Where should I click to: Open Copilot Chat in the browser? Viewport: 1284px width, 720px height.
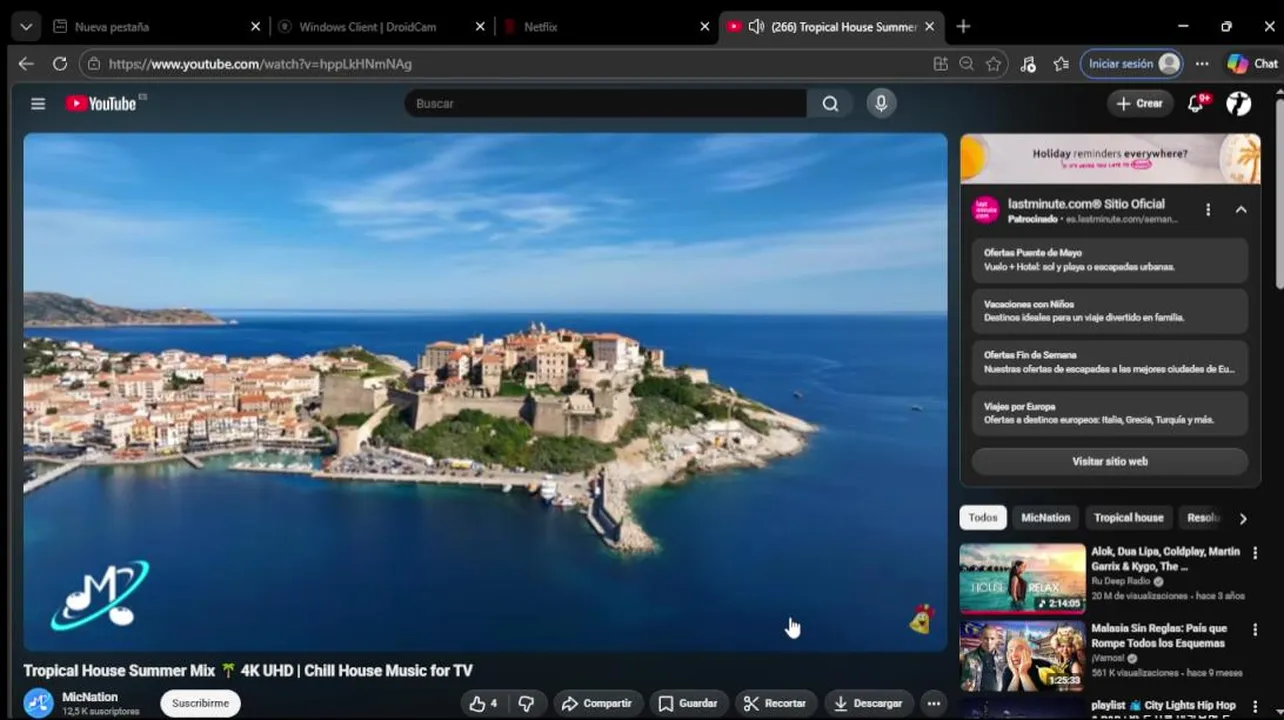click(1253, 64)
